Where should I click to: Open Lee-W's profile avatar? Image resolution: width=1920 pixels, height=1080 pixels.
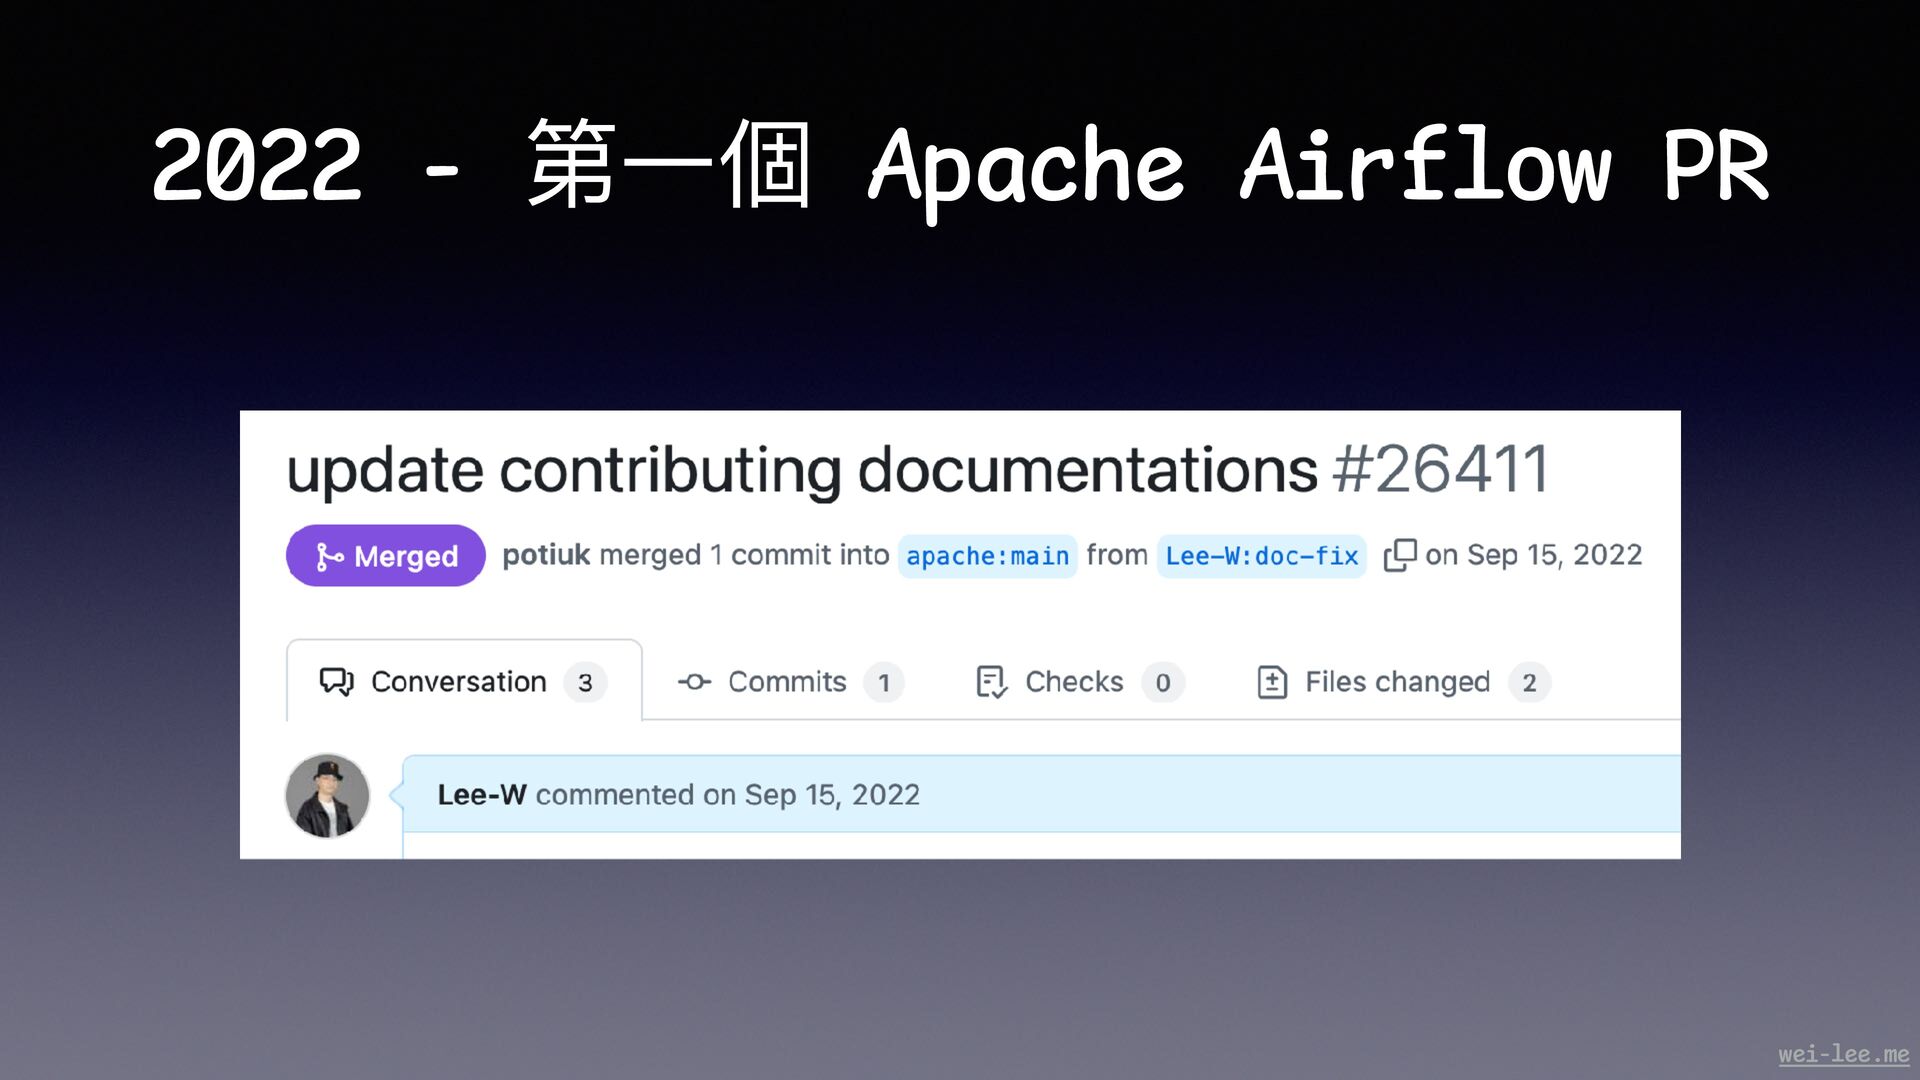pos(327,796)
